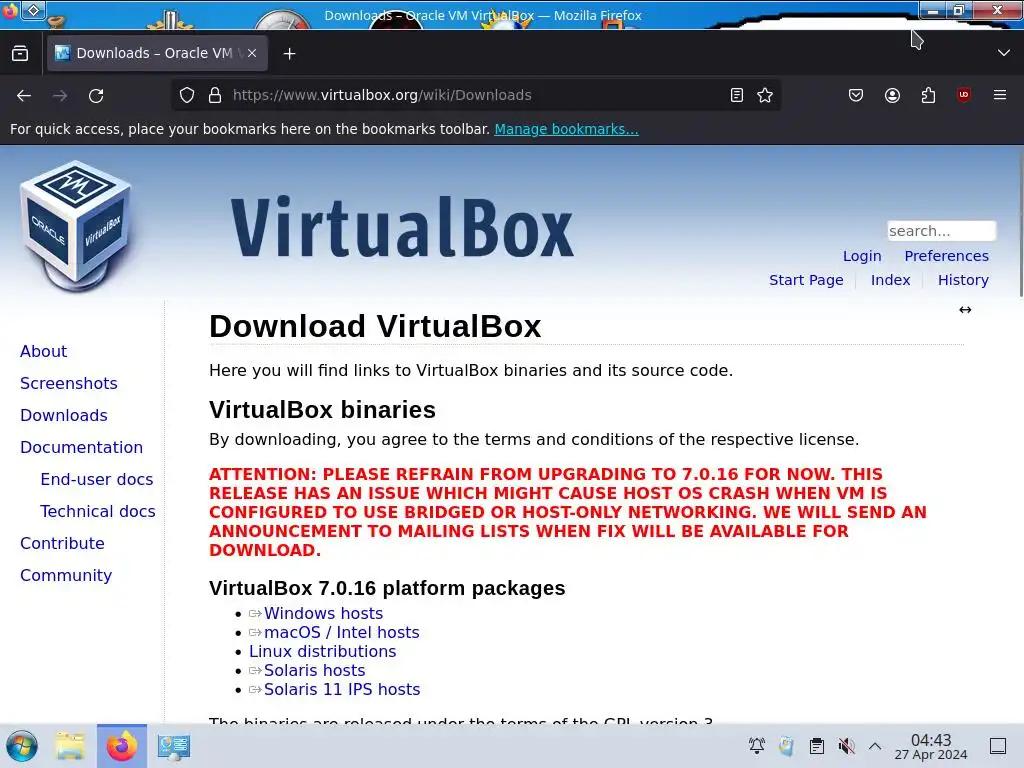Expand the list all tabs chevron
The image size is (1024, 768).
pyautogui.click(x=1004, y=53)
